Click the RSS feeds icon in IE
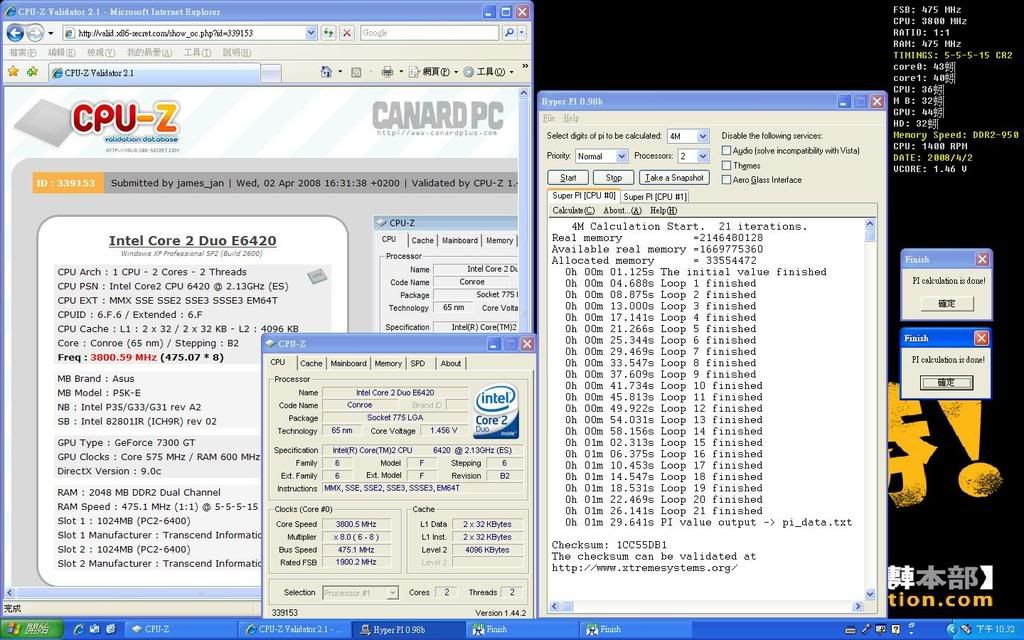 [356, 72]
